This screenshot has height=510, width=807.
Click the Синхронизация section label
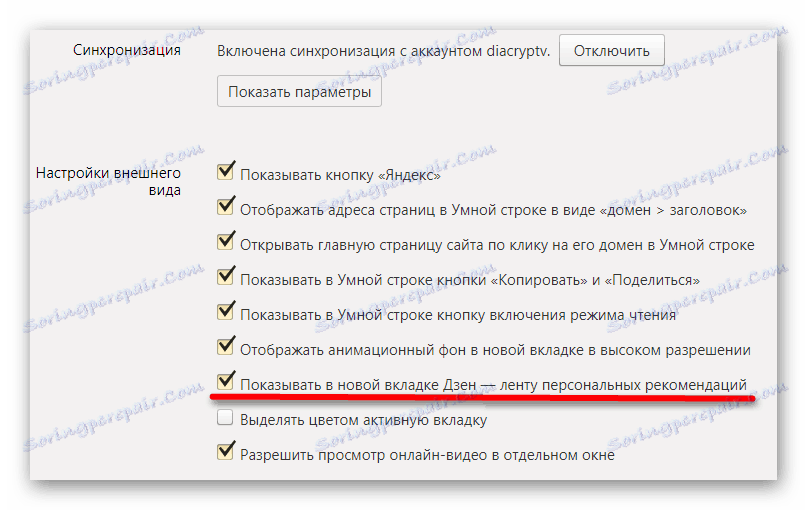pos(127,50)
